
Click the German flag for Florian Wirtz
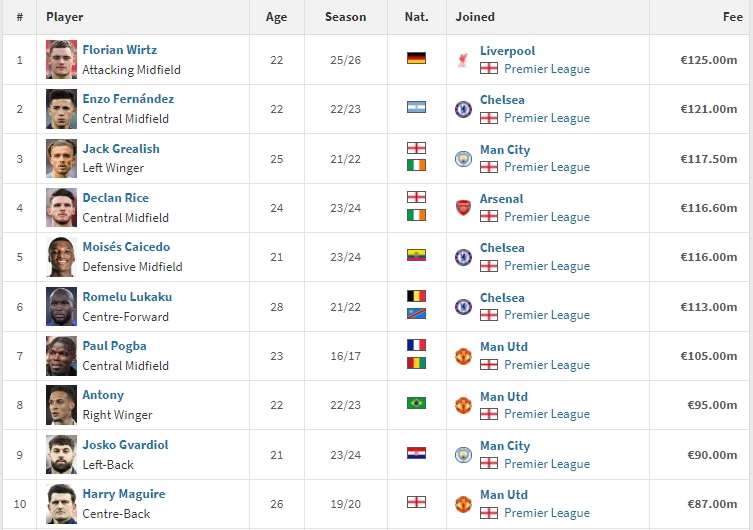pos(416,59)
